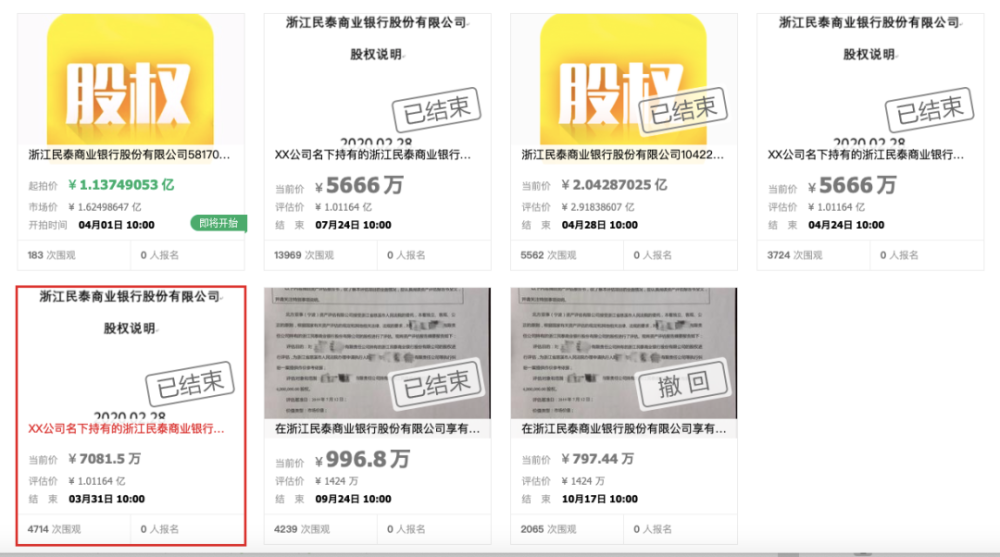Open listing title 浙江民泰商业银行股份有限公司10422...
1000x557 pixels.
tap(622, 154)
